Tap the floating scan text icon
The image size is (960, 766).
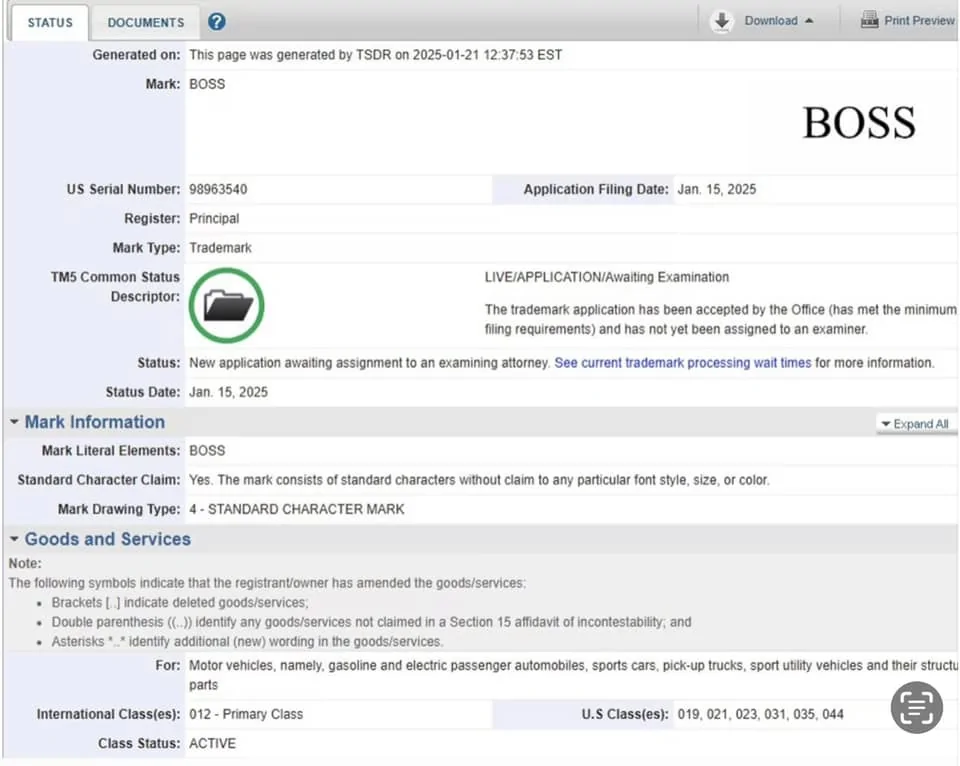click(x=917, y=707)
